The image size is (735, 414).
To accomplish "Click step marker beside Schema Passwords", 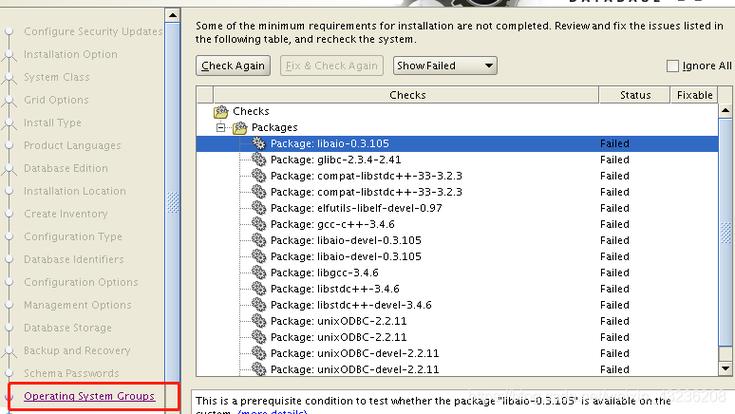I will click(x=9, y=373).
